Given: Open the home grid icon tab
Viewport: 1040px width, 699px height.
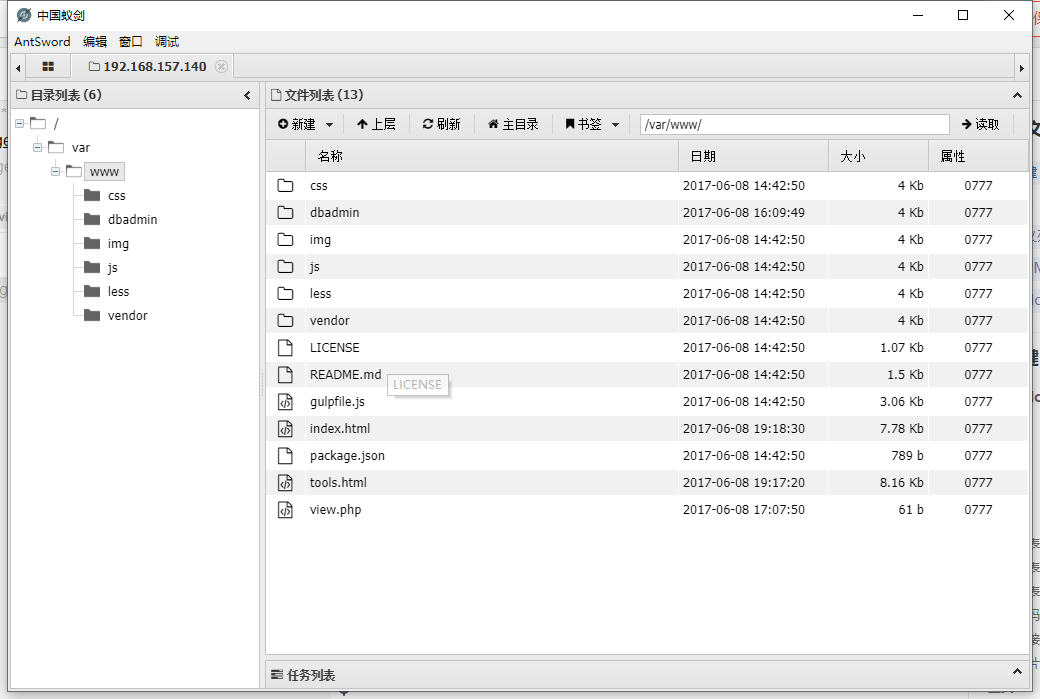Looking at the screenshot, I should tap(48, 66).
